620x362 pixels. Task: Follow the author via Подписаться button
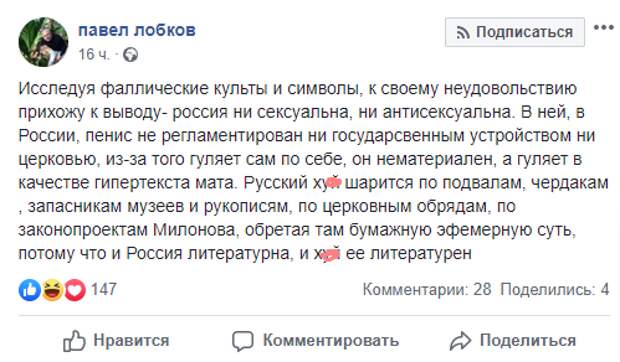point(515,32)
